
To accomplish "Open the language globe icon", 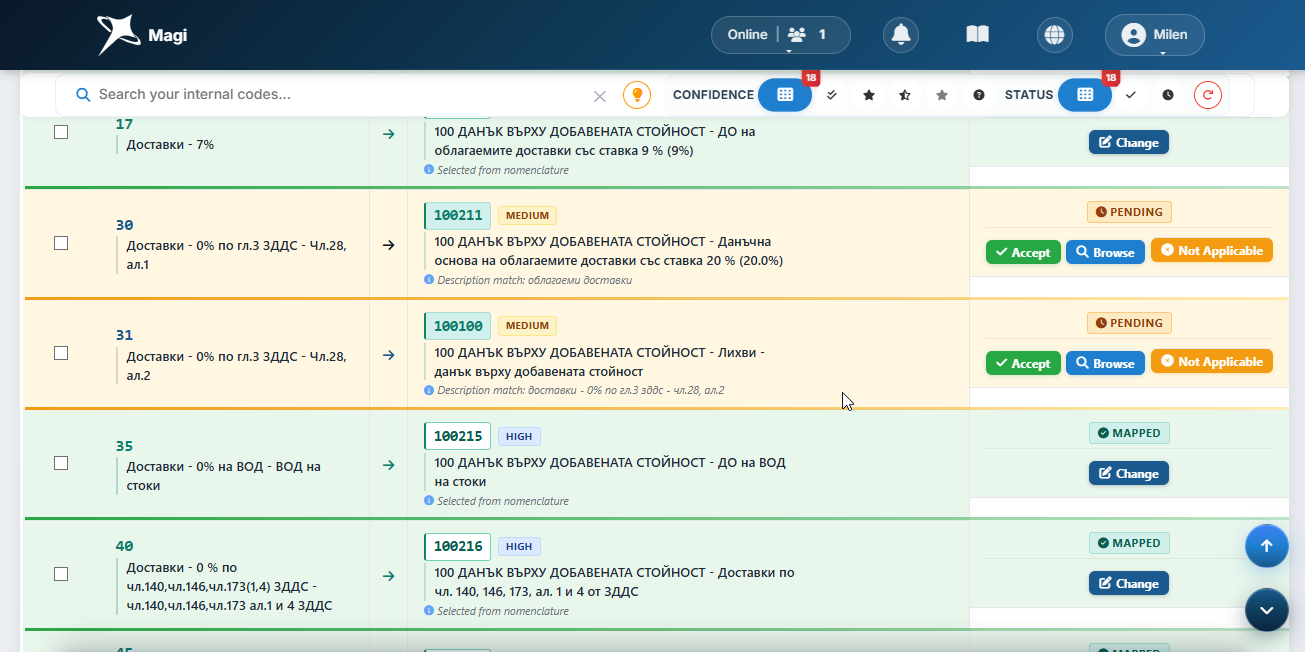I will pyautogui.click(x=1054, y=35).
